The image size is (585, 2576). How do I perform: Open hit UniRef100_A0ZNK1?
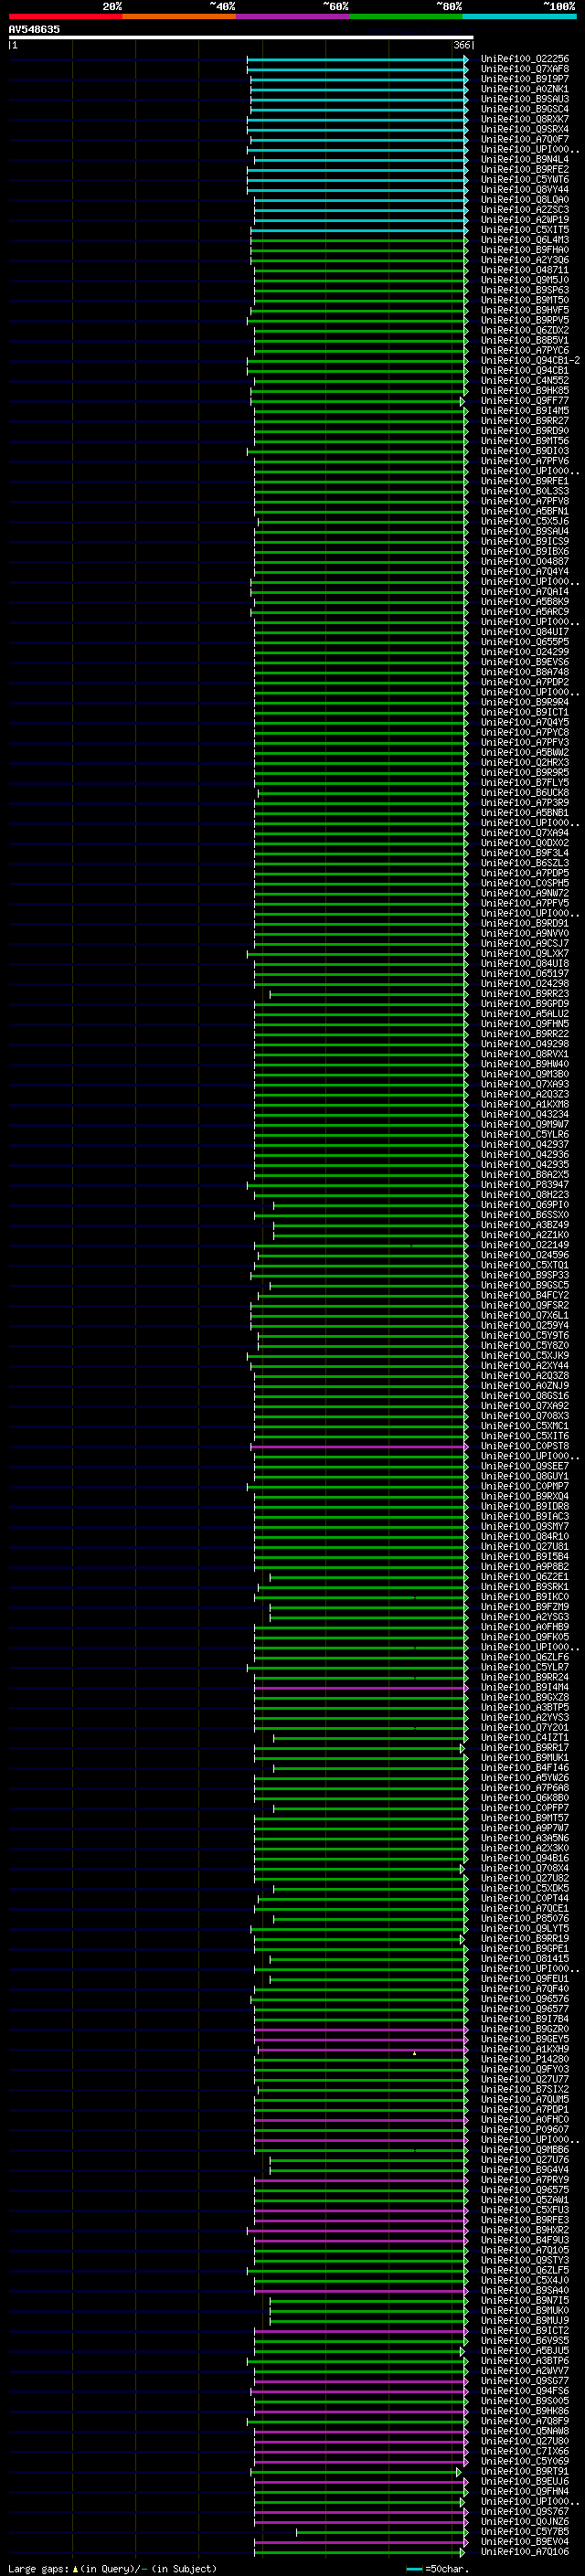pyautogui.click(x=524, y=89)
